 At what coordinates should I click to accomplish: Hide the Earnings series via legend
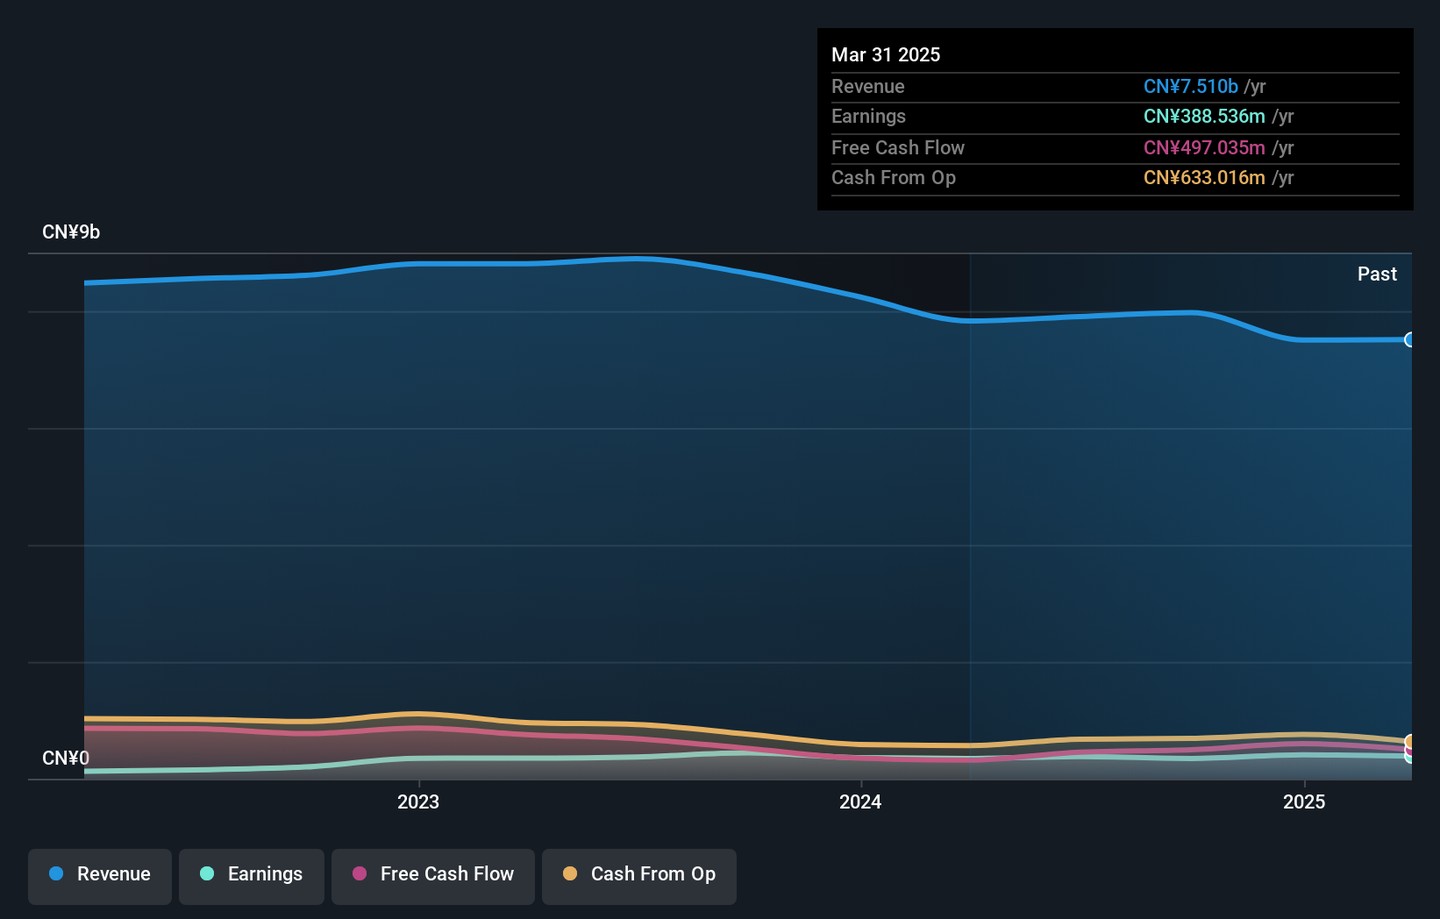[252, 875]
